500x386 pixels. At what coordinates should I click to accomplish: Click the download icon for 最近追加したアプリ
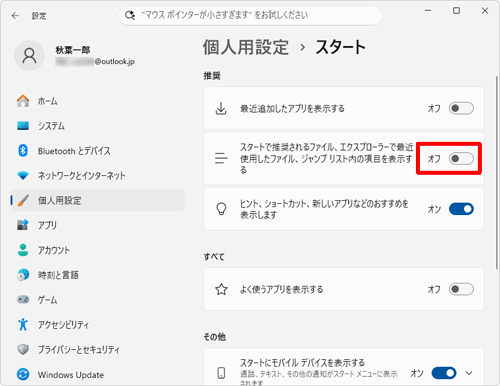coord(221,108)
